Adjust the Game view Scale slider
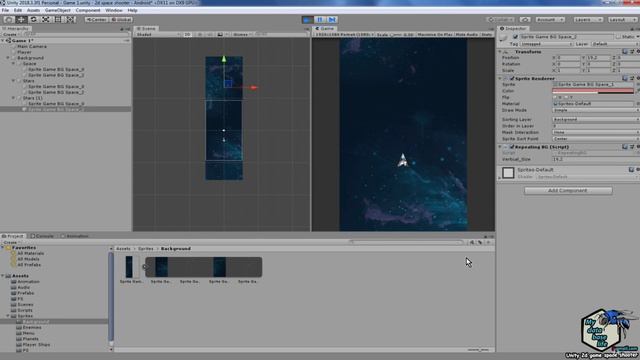This screenshot has height=360, width=640. click(396, 35)
